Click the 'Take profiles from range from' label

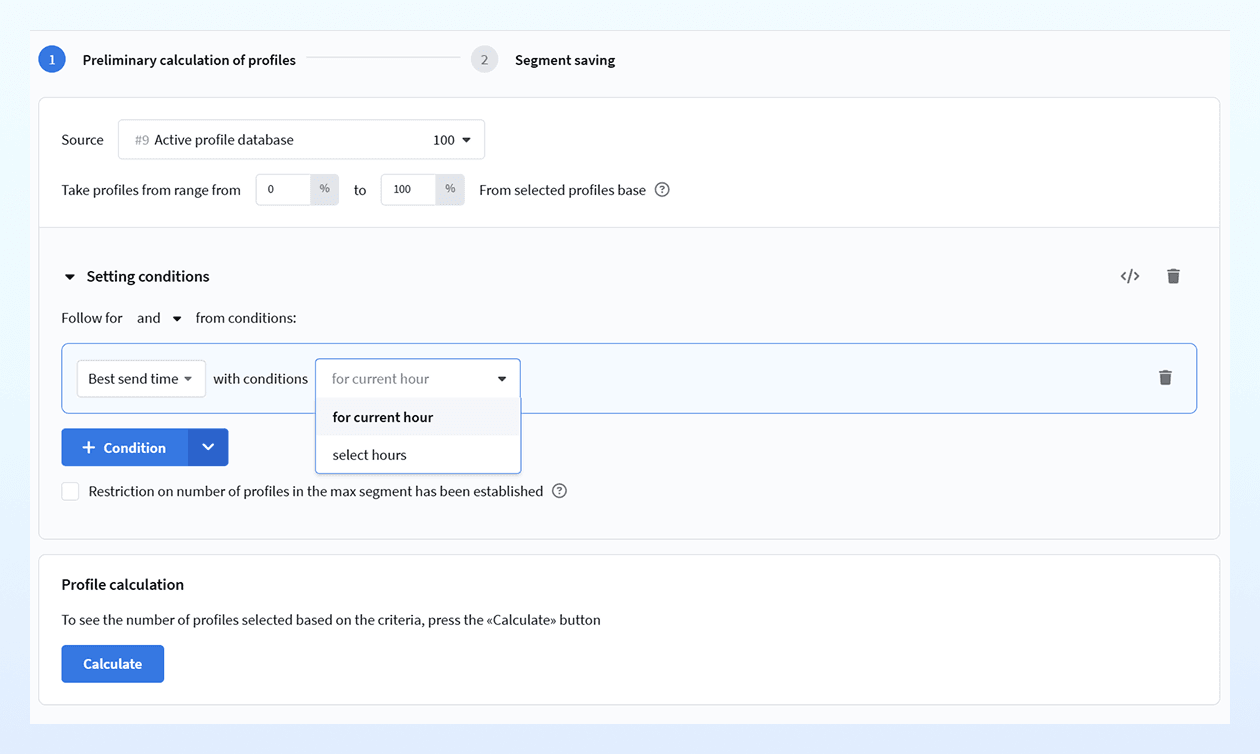pos(151,190)
